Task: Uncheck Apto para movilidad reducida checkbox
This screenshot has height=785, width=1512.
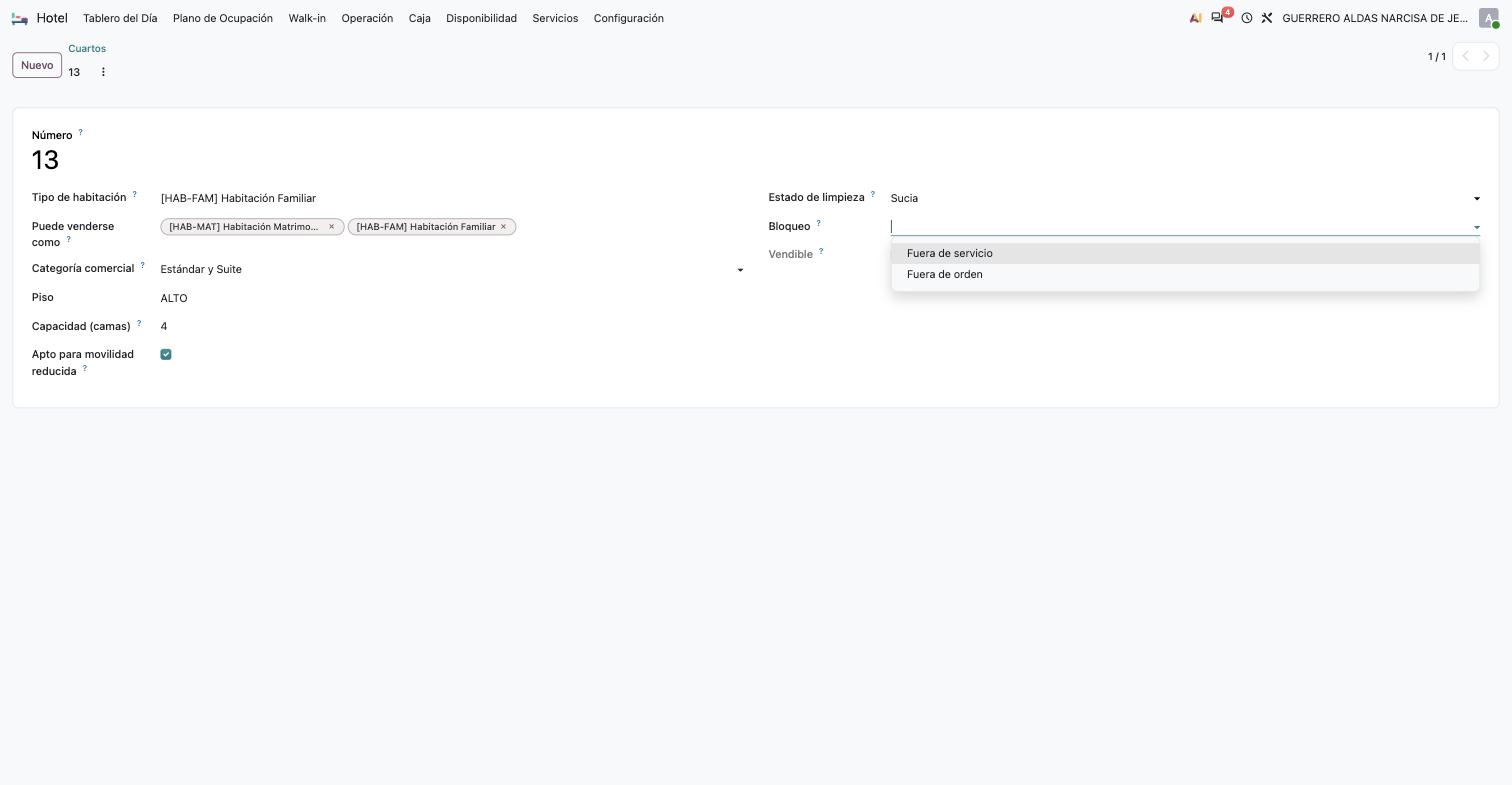Action: [x=166, y=354]
